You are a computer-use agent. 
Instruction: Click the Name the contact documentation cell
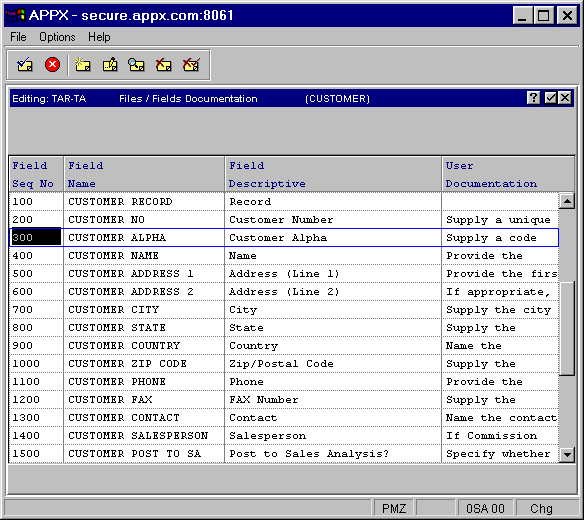[501, 418]
